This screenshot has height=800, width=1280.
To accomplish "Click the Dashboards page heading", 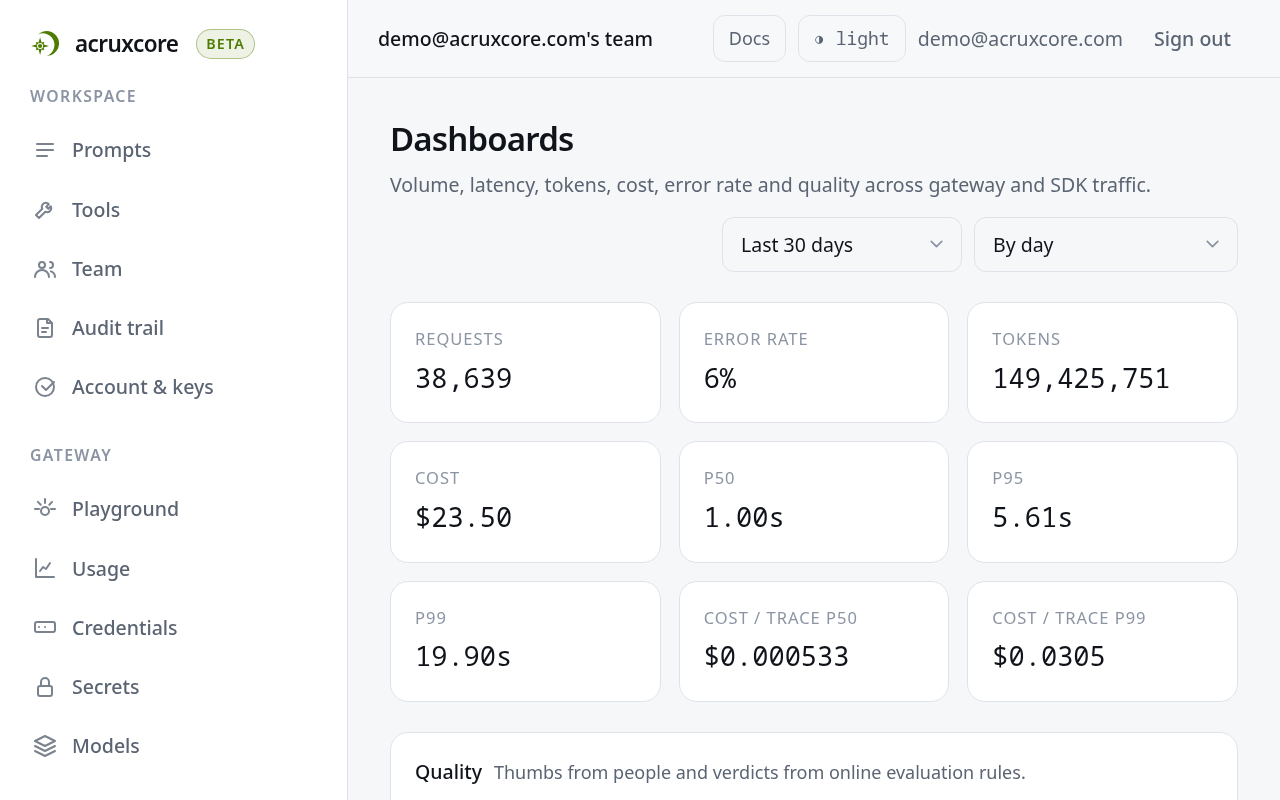I will (x=482, y=140).
